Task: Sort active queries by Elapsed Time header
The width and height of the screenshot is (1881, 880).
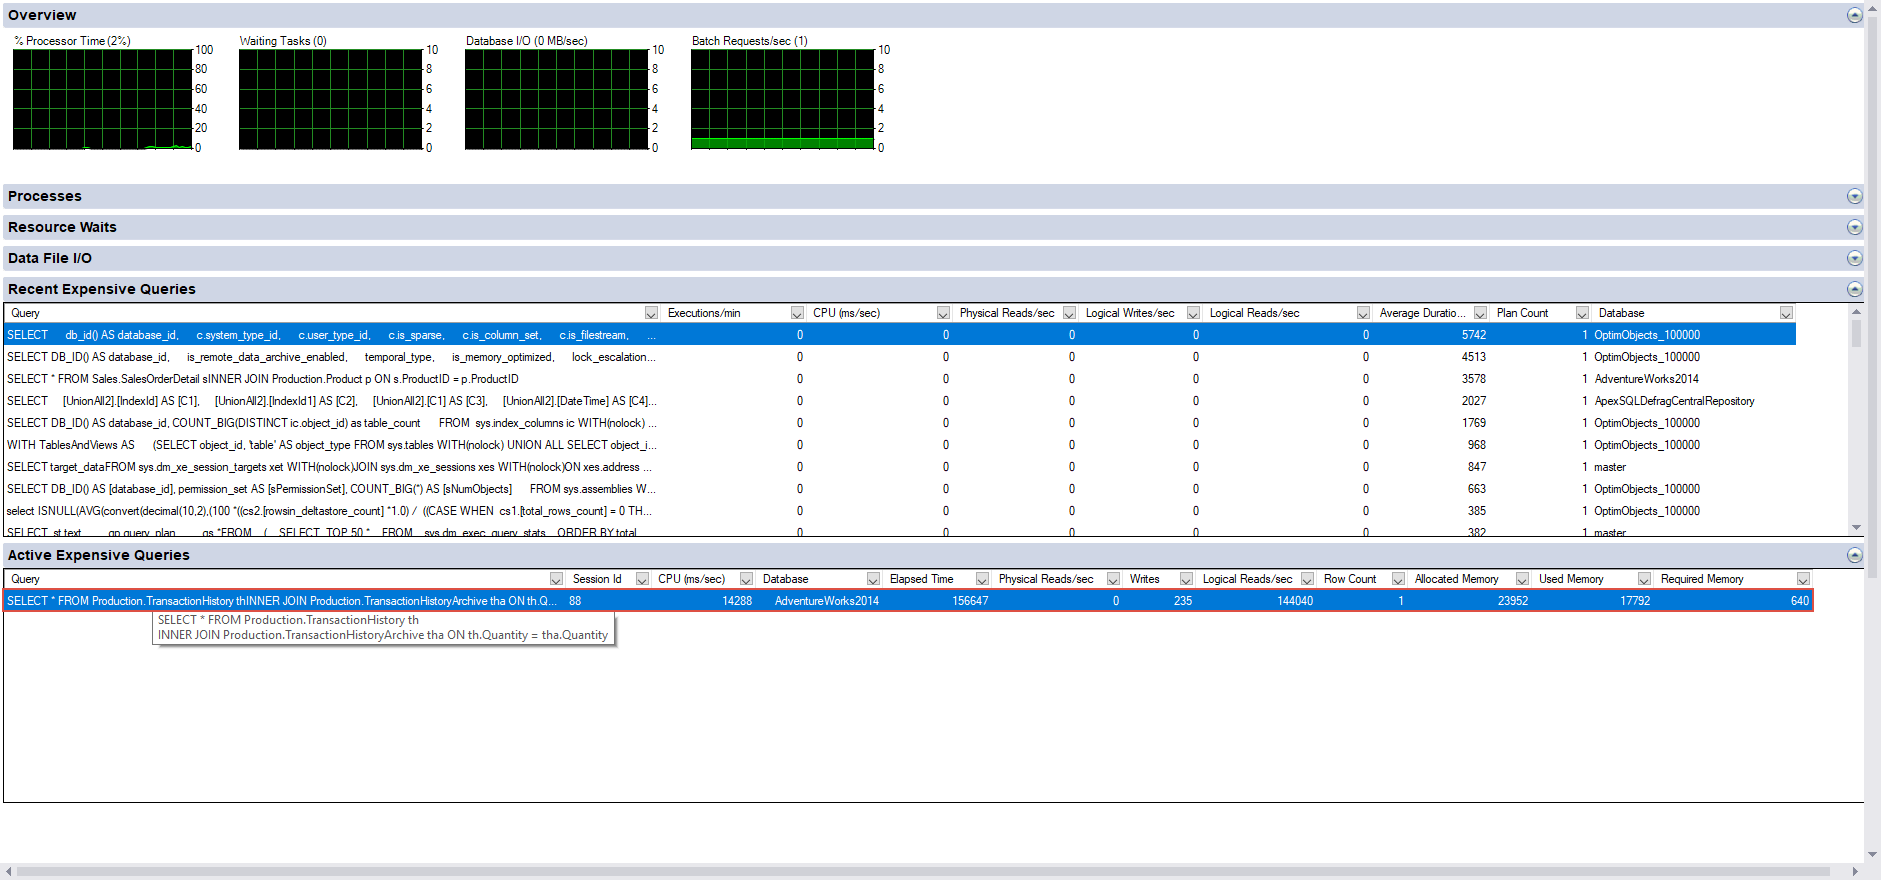Action: (x=921, y=579)
